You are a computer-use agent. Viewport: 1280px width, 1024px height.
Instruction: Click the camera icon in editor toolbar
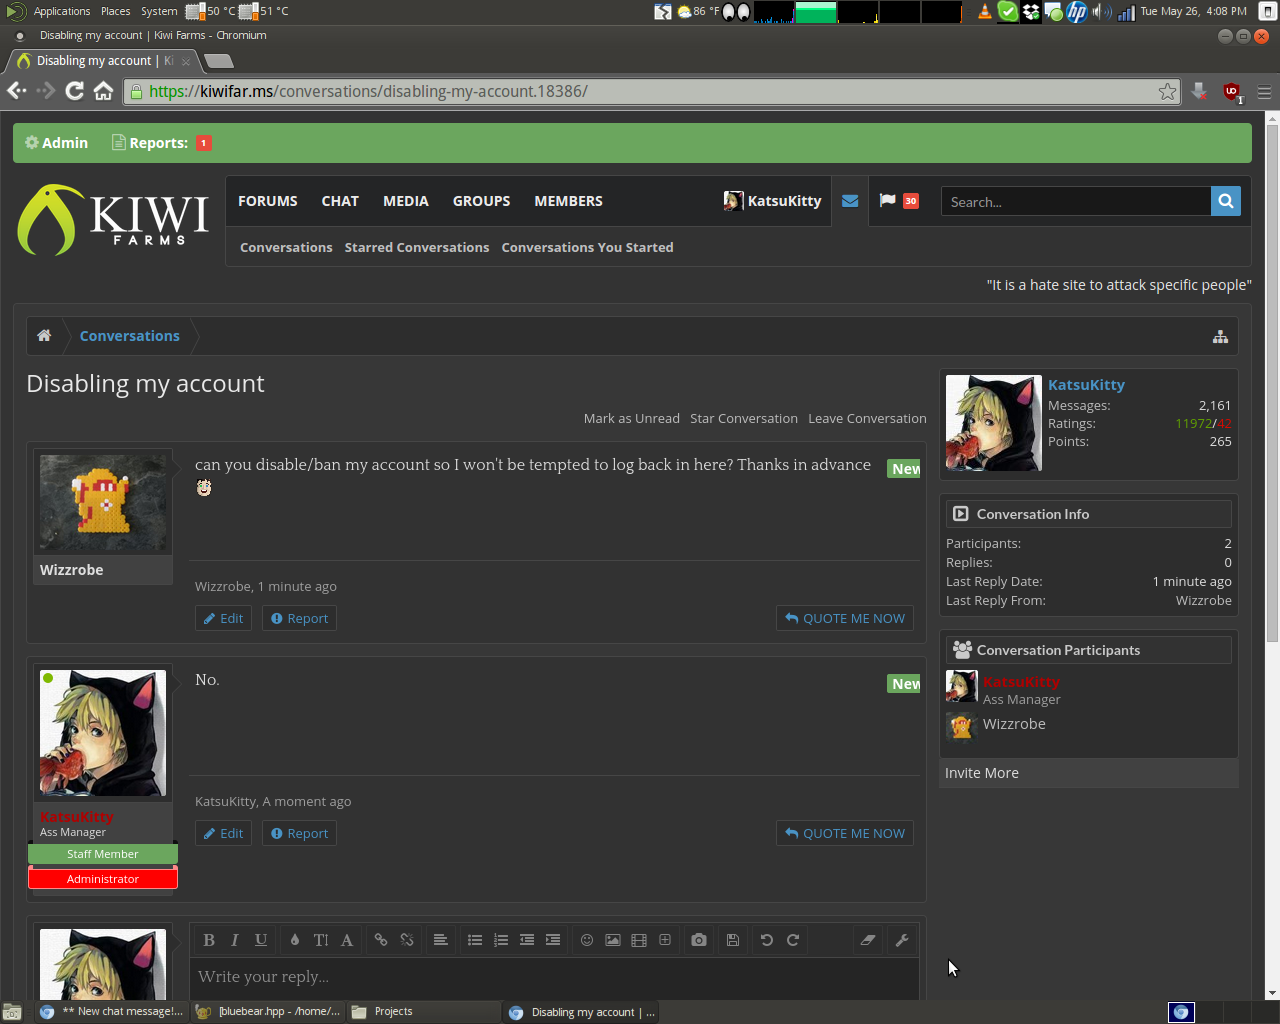coord(699,940)
